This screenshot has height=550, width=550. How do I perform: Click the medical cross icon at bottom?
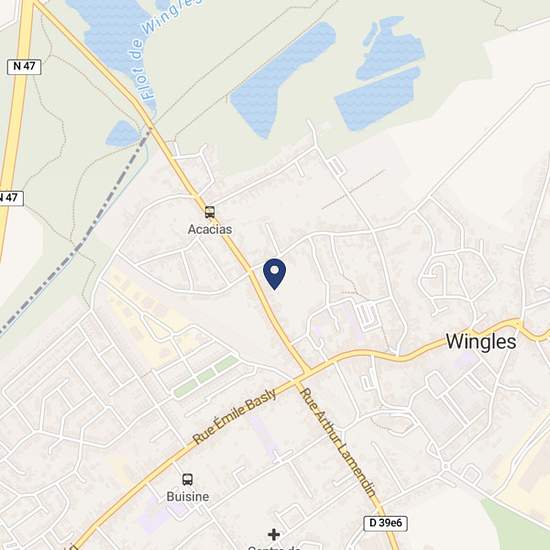(x=274, y=535)
